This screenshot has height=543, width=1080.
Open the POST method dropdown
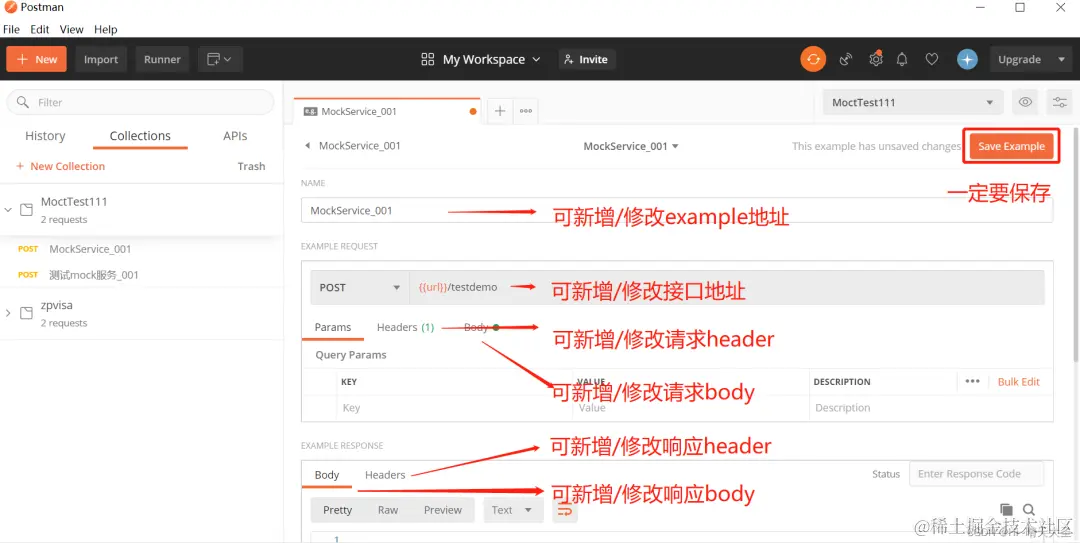click(360, 287)
